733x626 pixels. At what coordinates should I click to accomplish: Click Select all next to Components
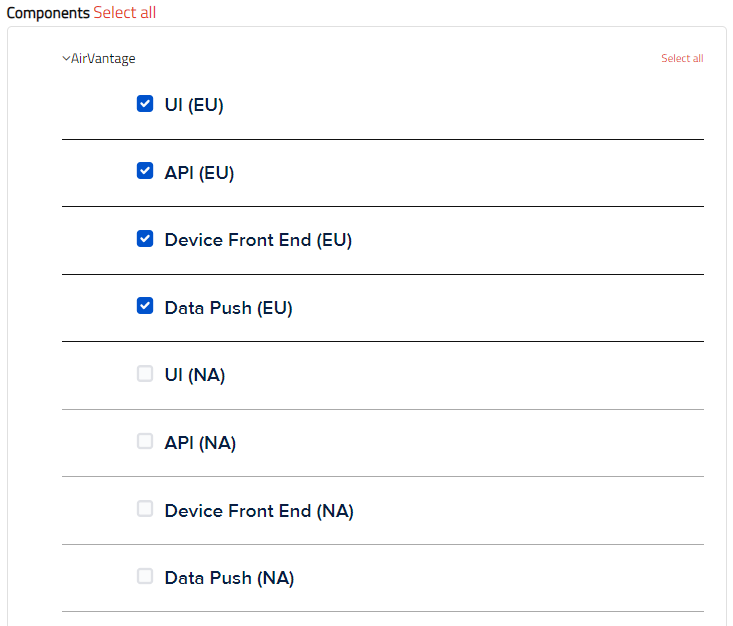(x=125, y=13)
